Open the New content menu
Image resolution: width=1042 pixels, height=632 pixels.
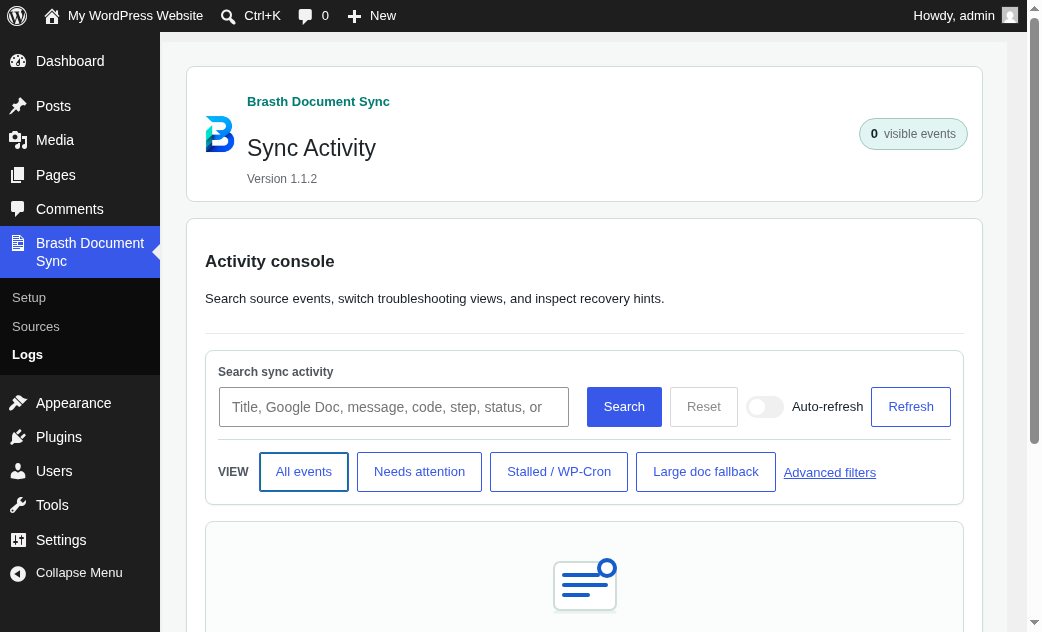click(371, 16)
